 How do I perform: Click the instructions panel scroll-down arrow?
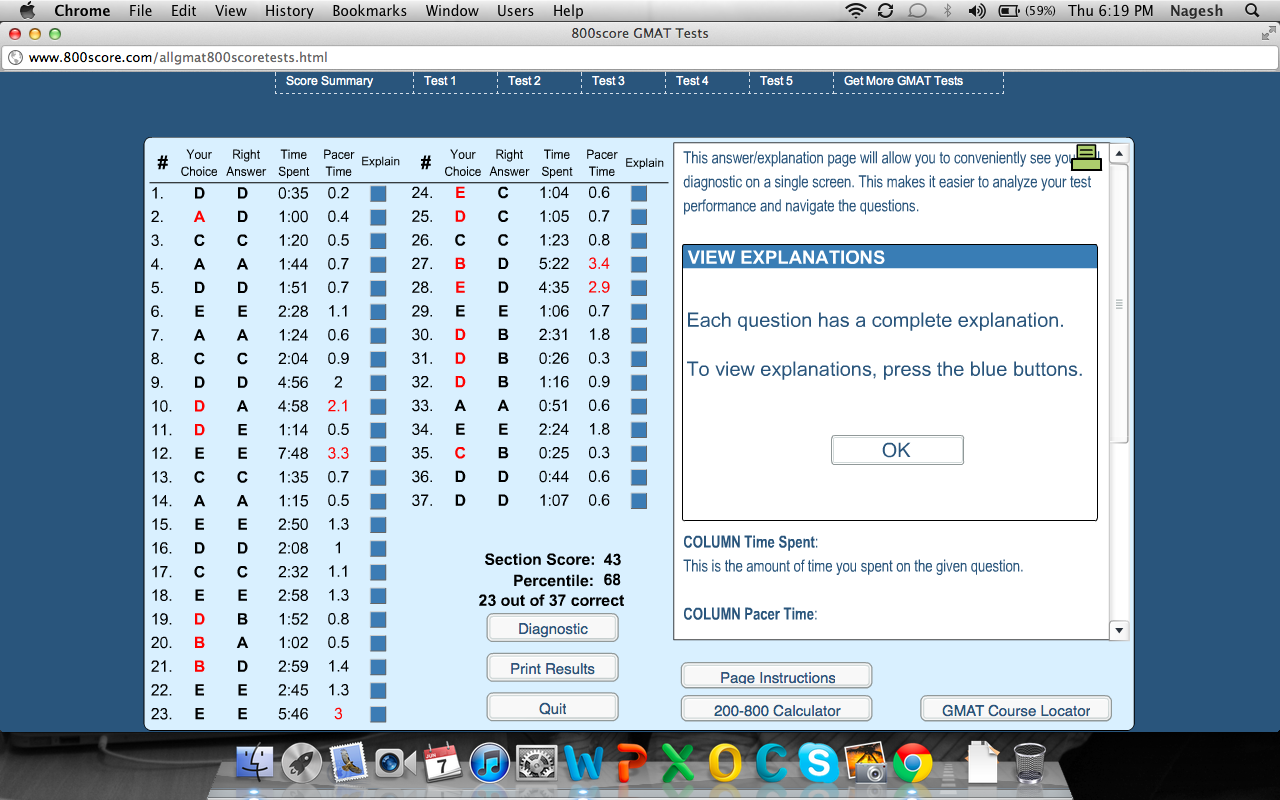(x=1120, y=630)
